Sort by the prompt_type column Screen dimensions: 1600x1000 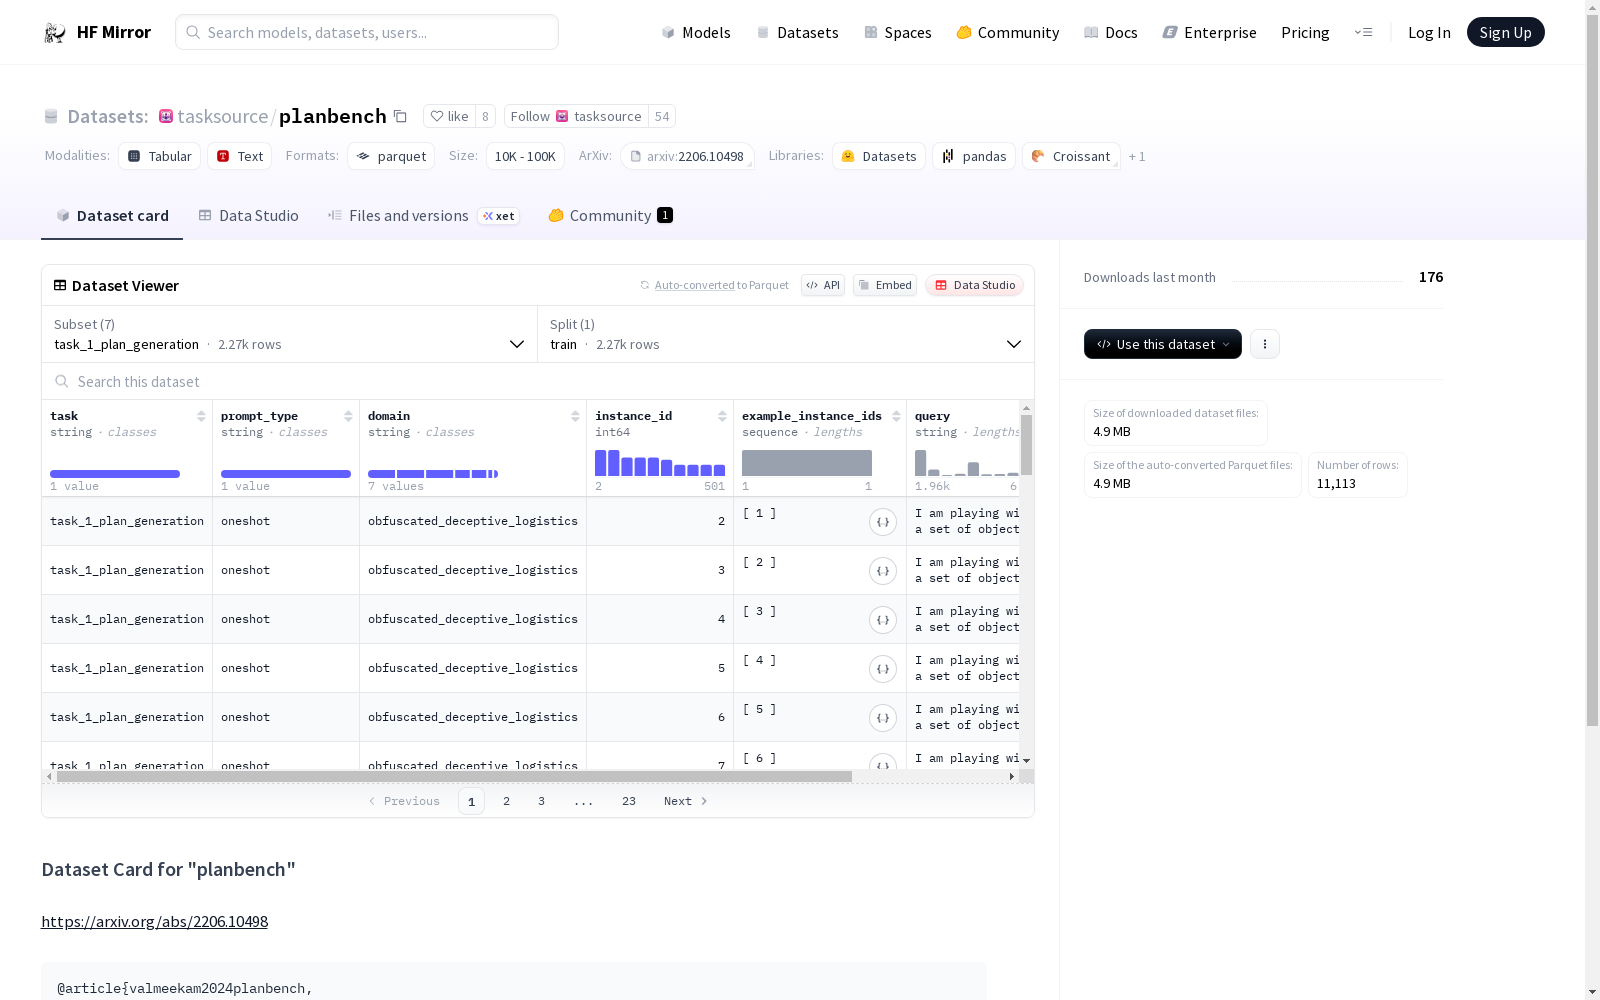[348, 416]
